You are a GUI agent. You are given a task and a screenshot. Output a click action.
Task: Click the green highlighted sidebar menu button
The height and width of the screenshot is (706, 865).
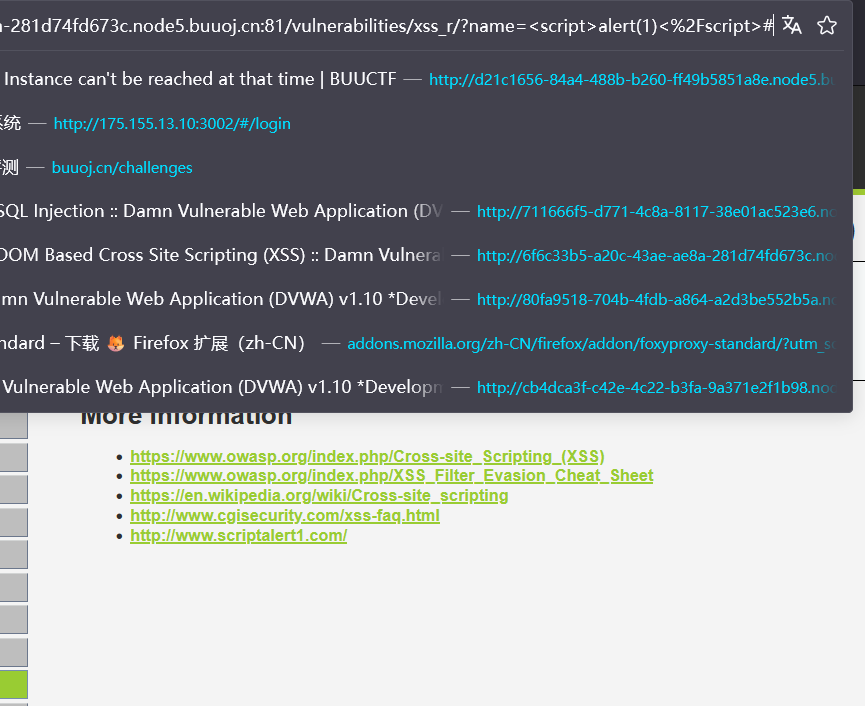point(13,684)
